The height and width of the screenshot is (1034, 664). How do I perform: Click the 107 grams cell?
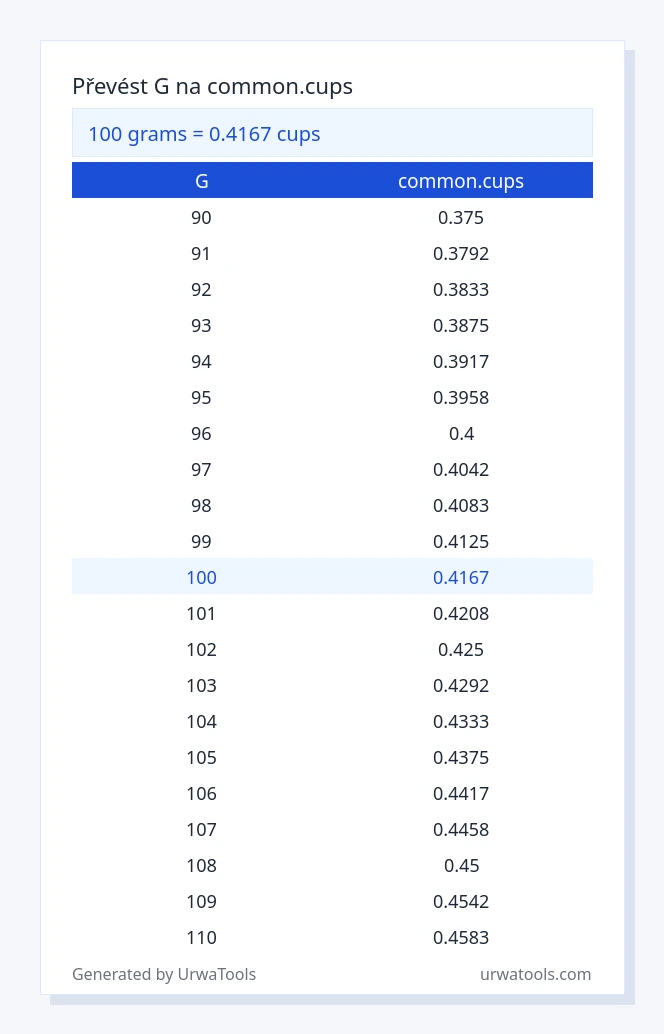click(201, 829)
